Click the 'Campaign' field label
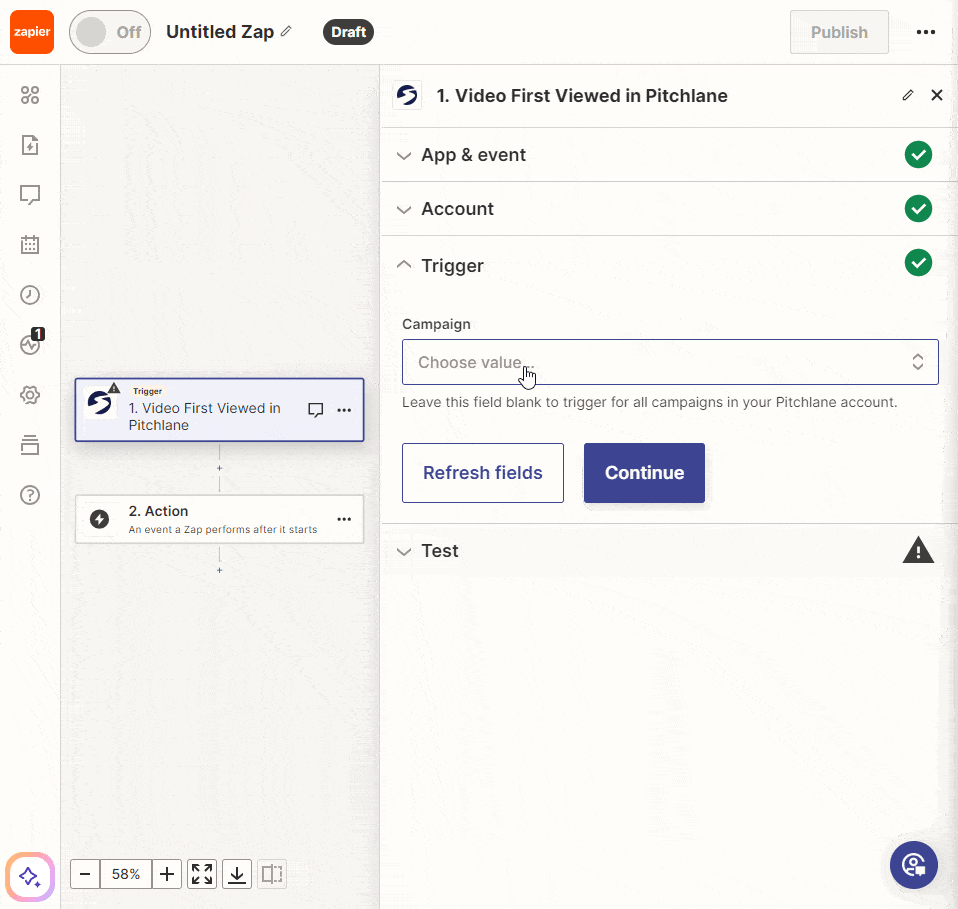 436,324
